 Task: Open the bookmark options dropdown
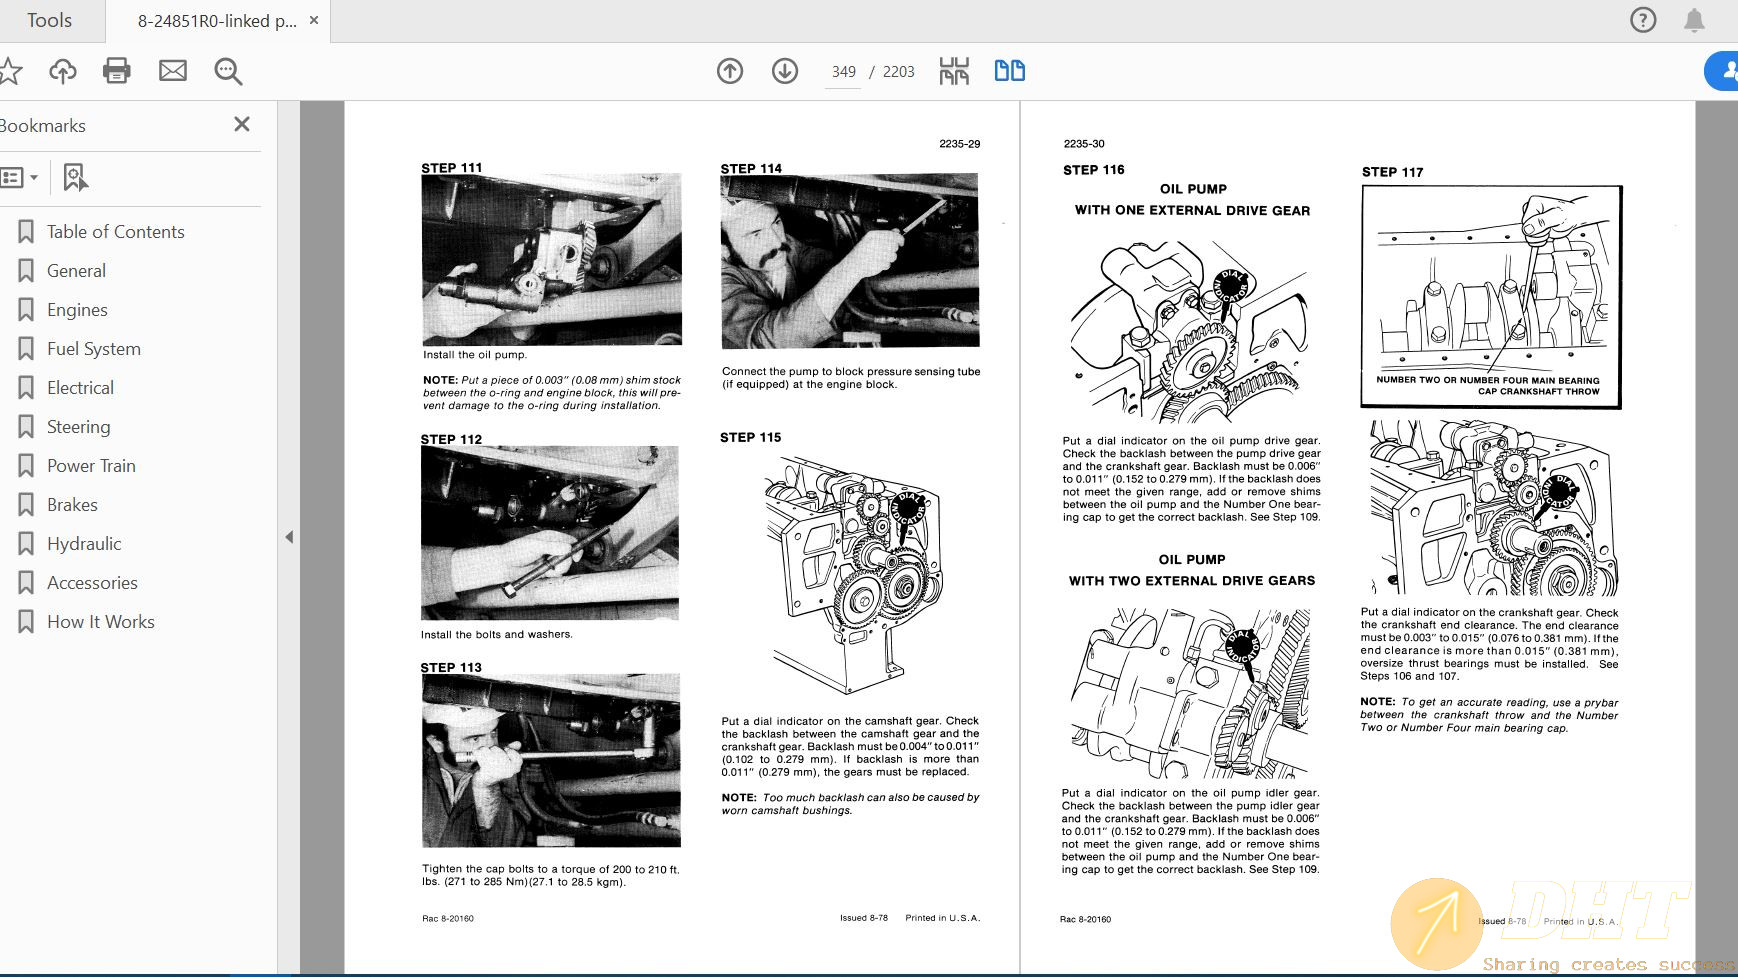20,177
